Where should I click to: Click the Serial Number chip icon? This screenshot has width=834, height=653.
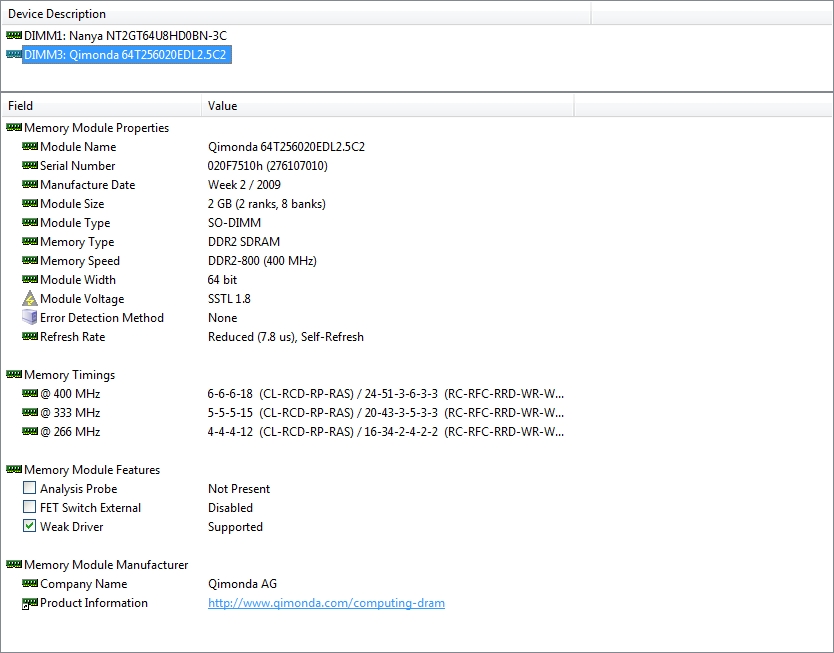30,166
